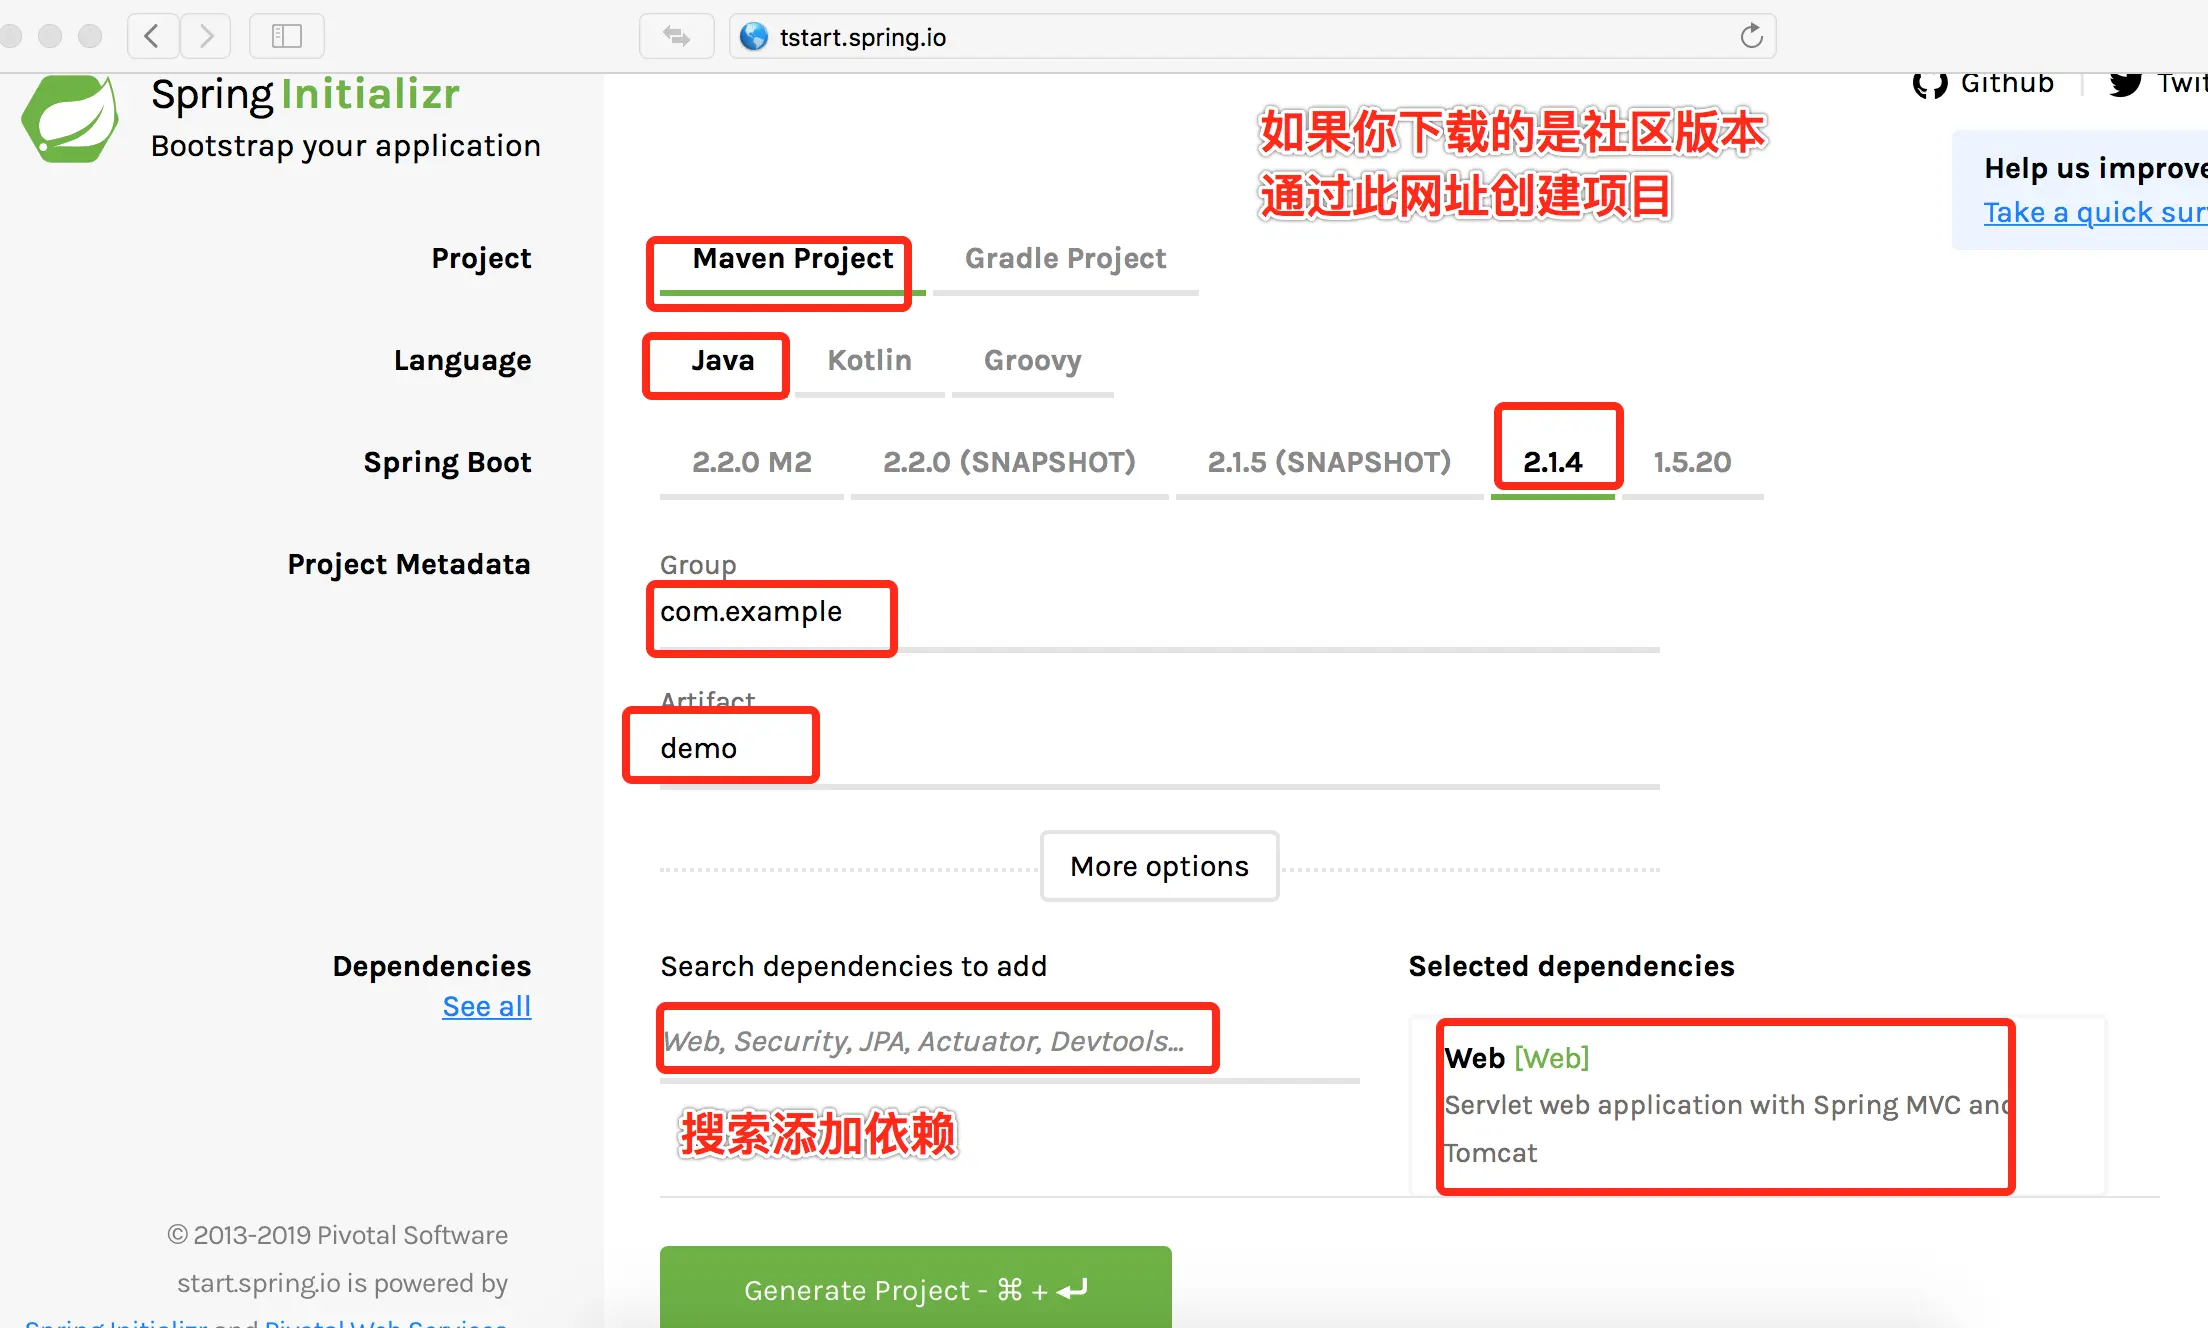Click the Twitter bird icon
The width and height of the screenshot is (2208, 1328).
click(x=2125, y=84)
